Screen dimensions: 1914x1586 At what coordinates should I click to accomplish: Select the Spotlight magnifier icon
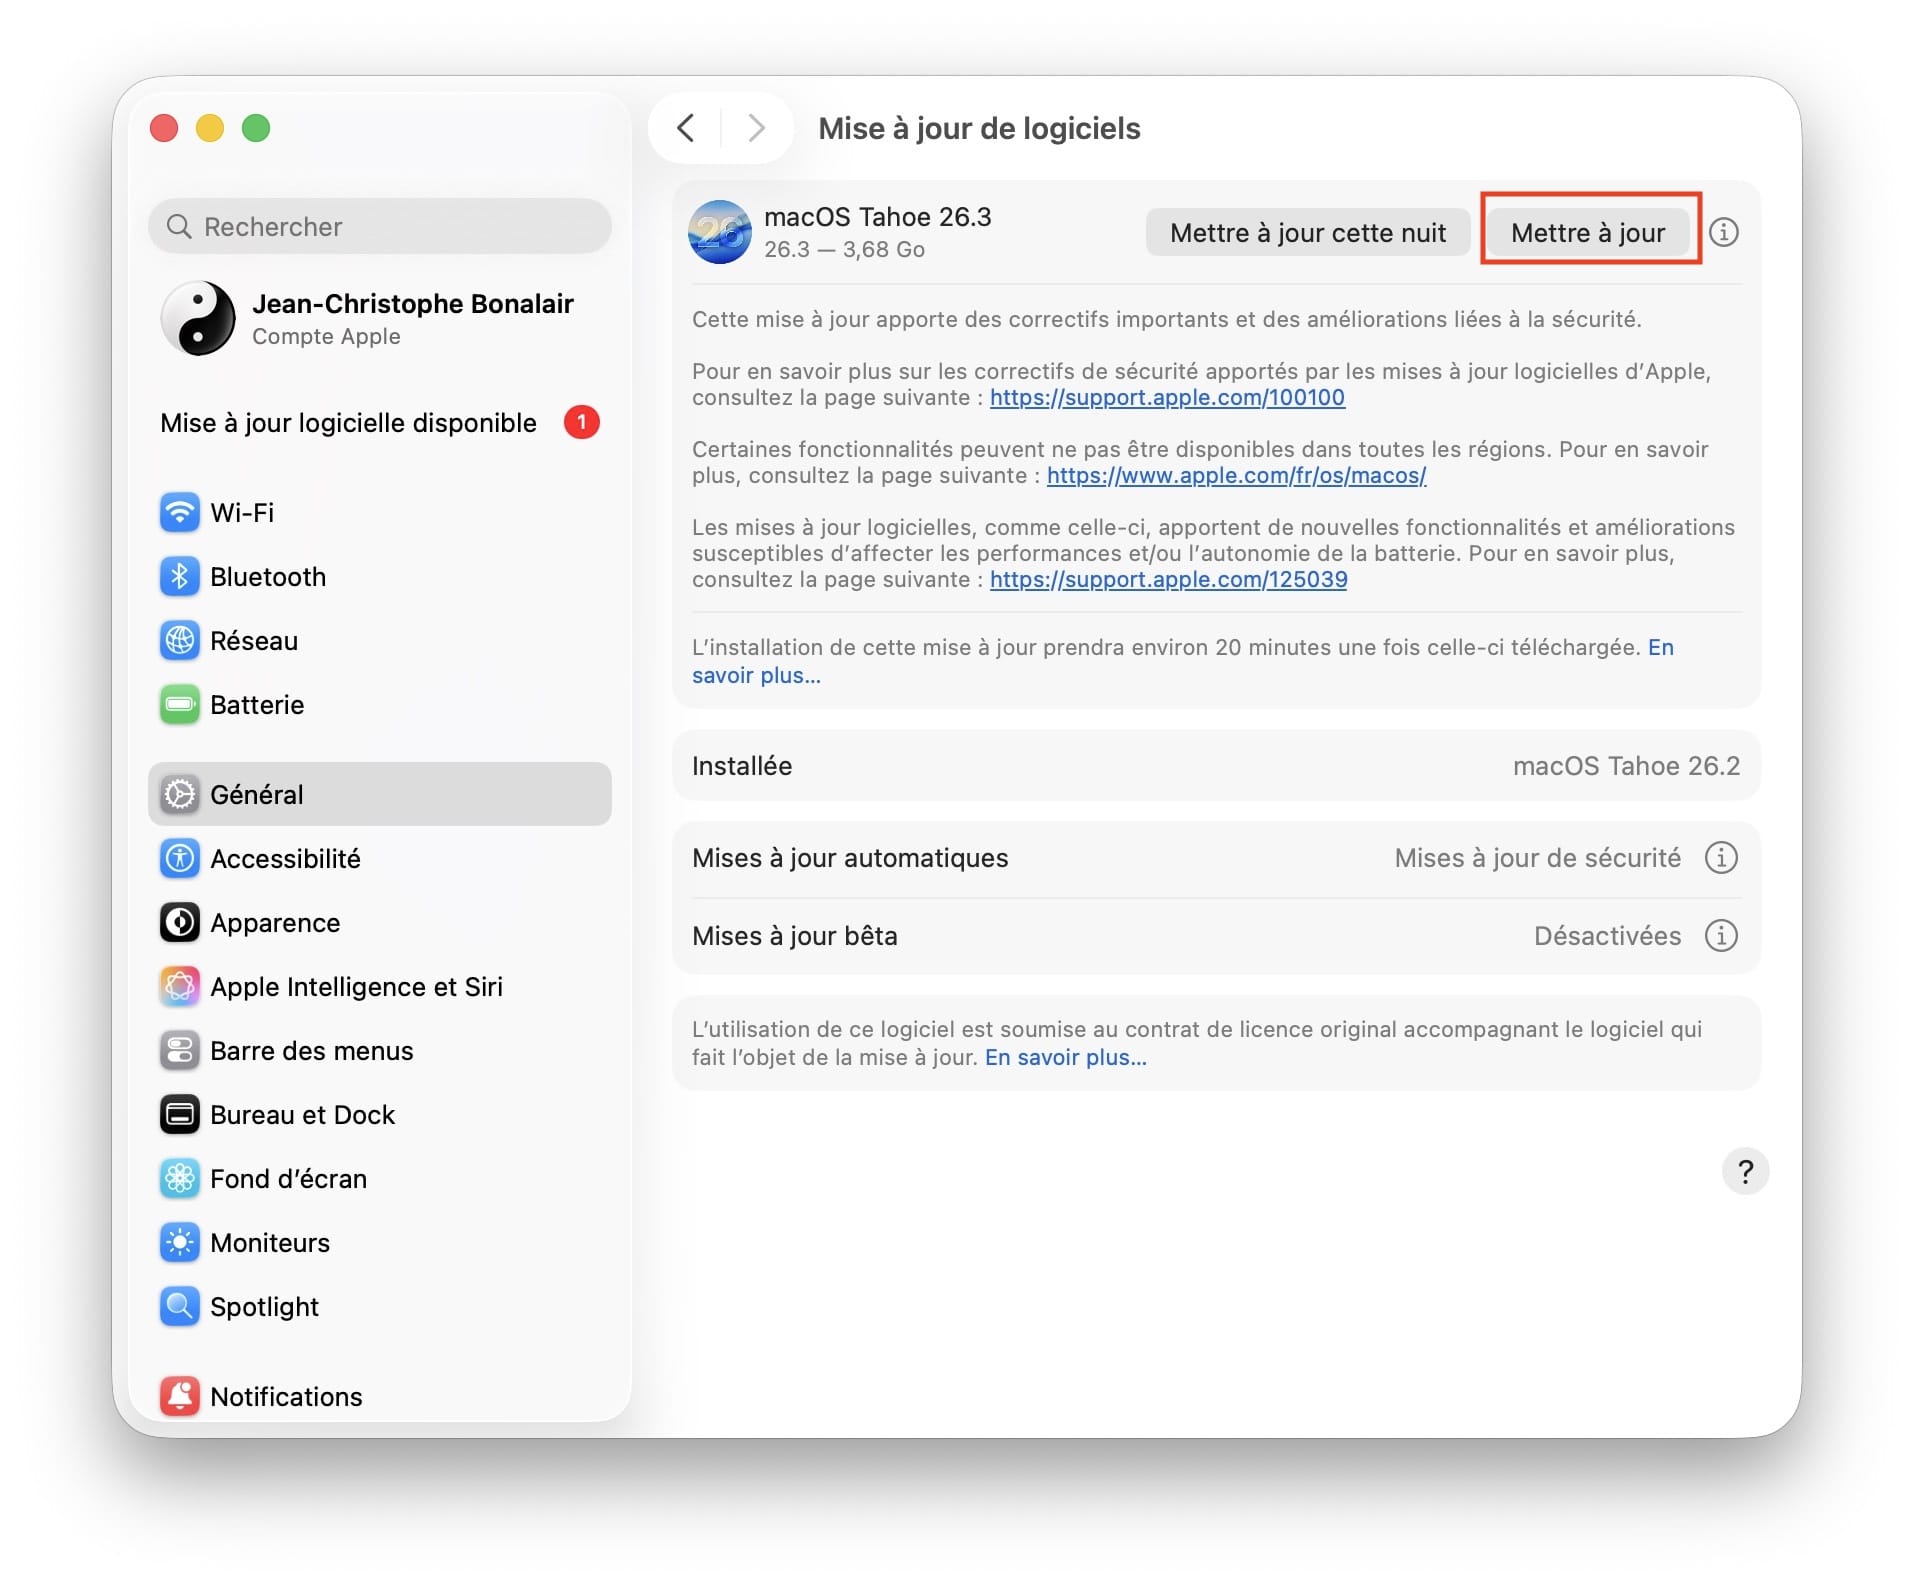pyautogui.click(x=179, y=1306)
